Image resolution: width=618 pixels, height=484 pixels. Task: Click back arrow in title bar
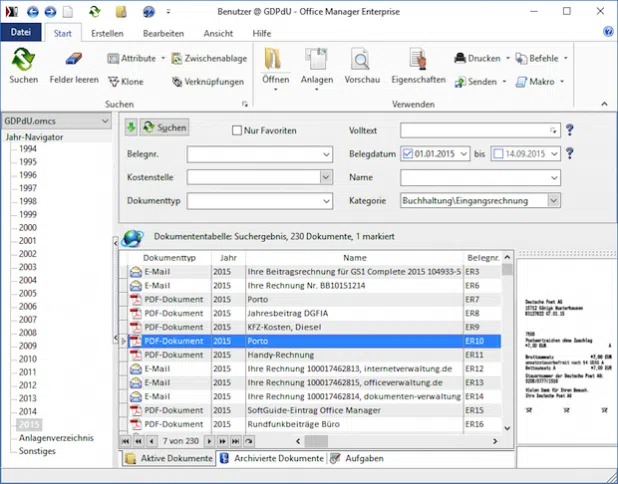pos(33,12)
